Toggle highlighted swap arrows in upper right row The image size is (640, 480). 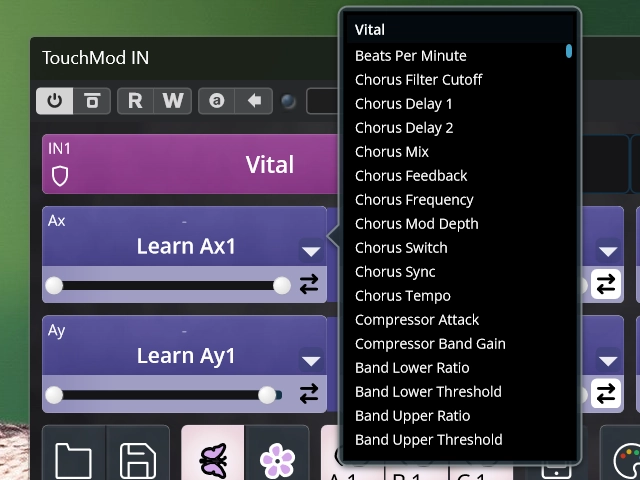coord(606,284)
